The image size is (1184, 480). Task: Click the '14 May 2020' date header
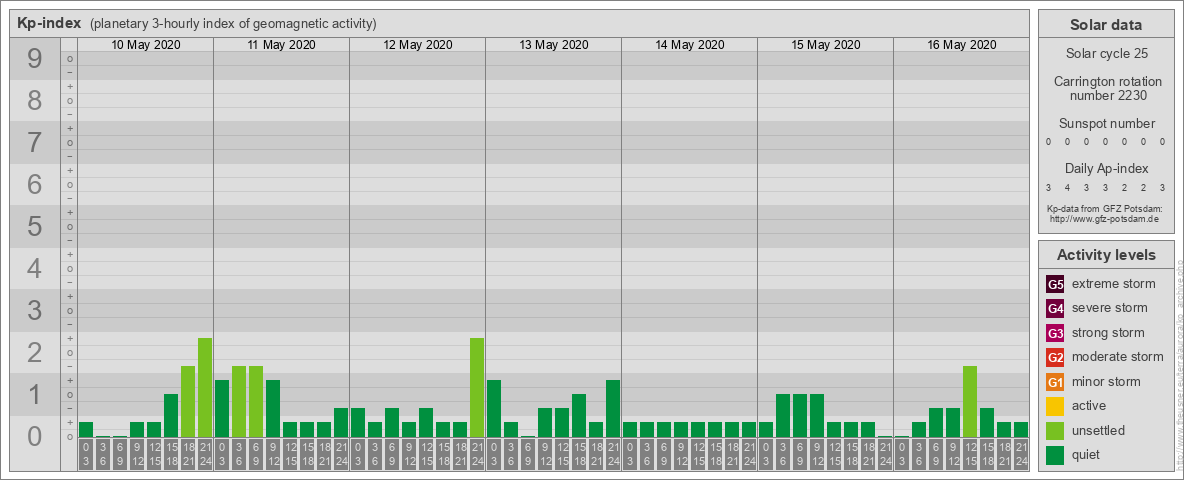689,45
